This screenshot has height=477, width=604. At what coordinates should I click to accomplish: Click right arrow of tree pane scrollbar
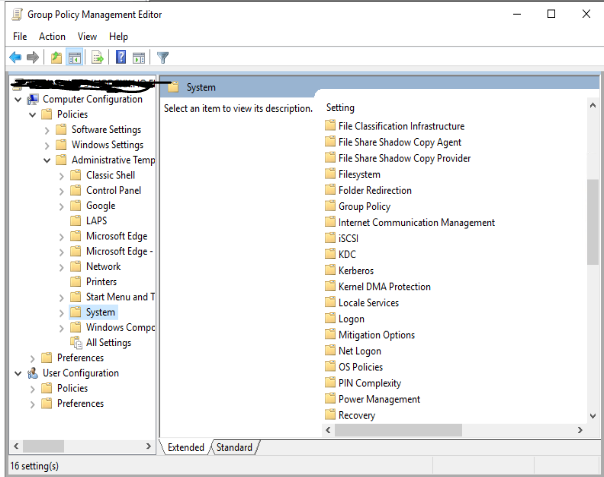pyautogui.click(x=149, y=446)
